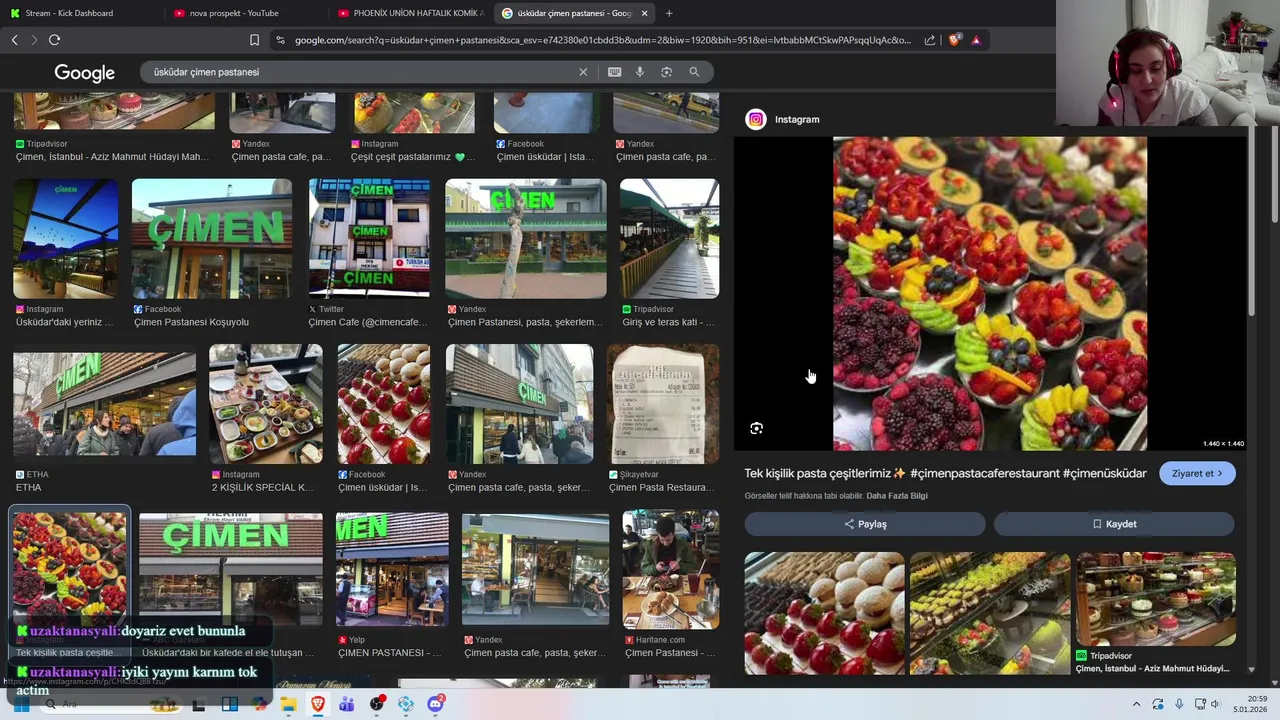1280x720 pixels.
Task: Open site settings icon in address bar
Action: click(280, 40)
